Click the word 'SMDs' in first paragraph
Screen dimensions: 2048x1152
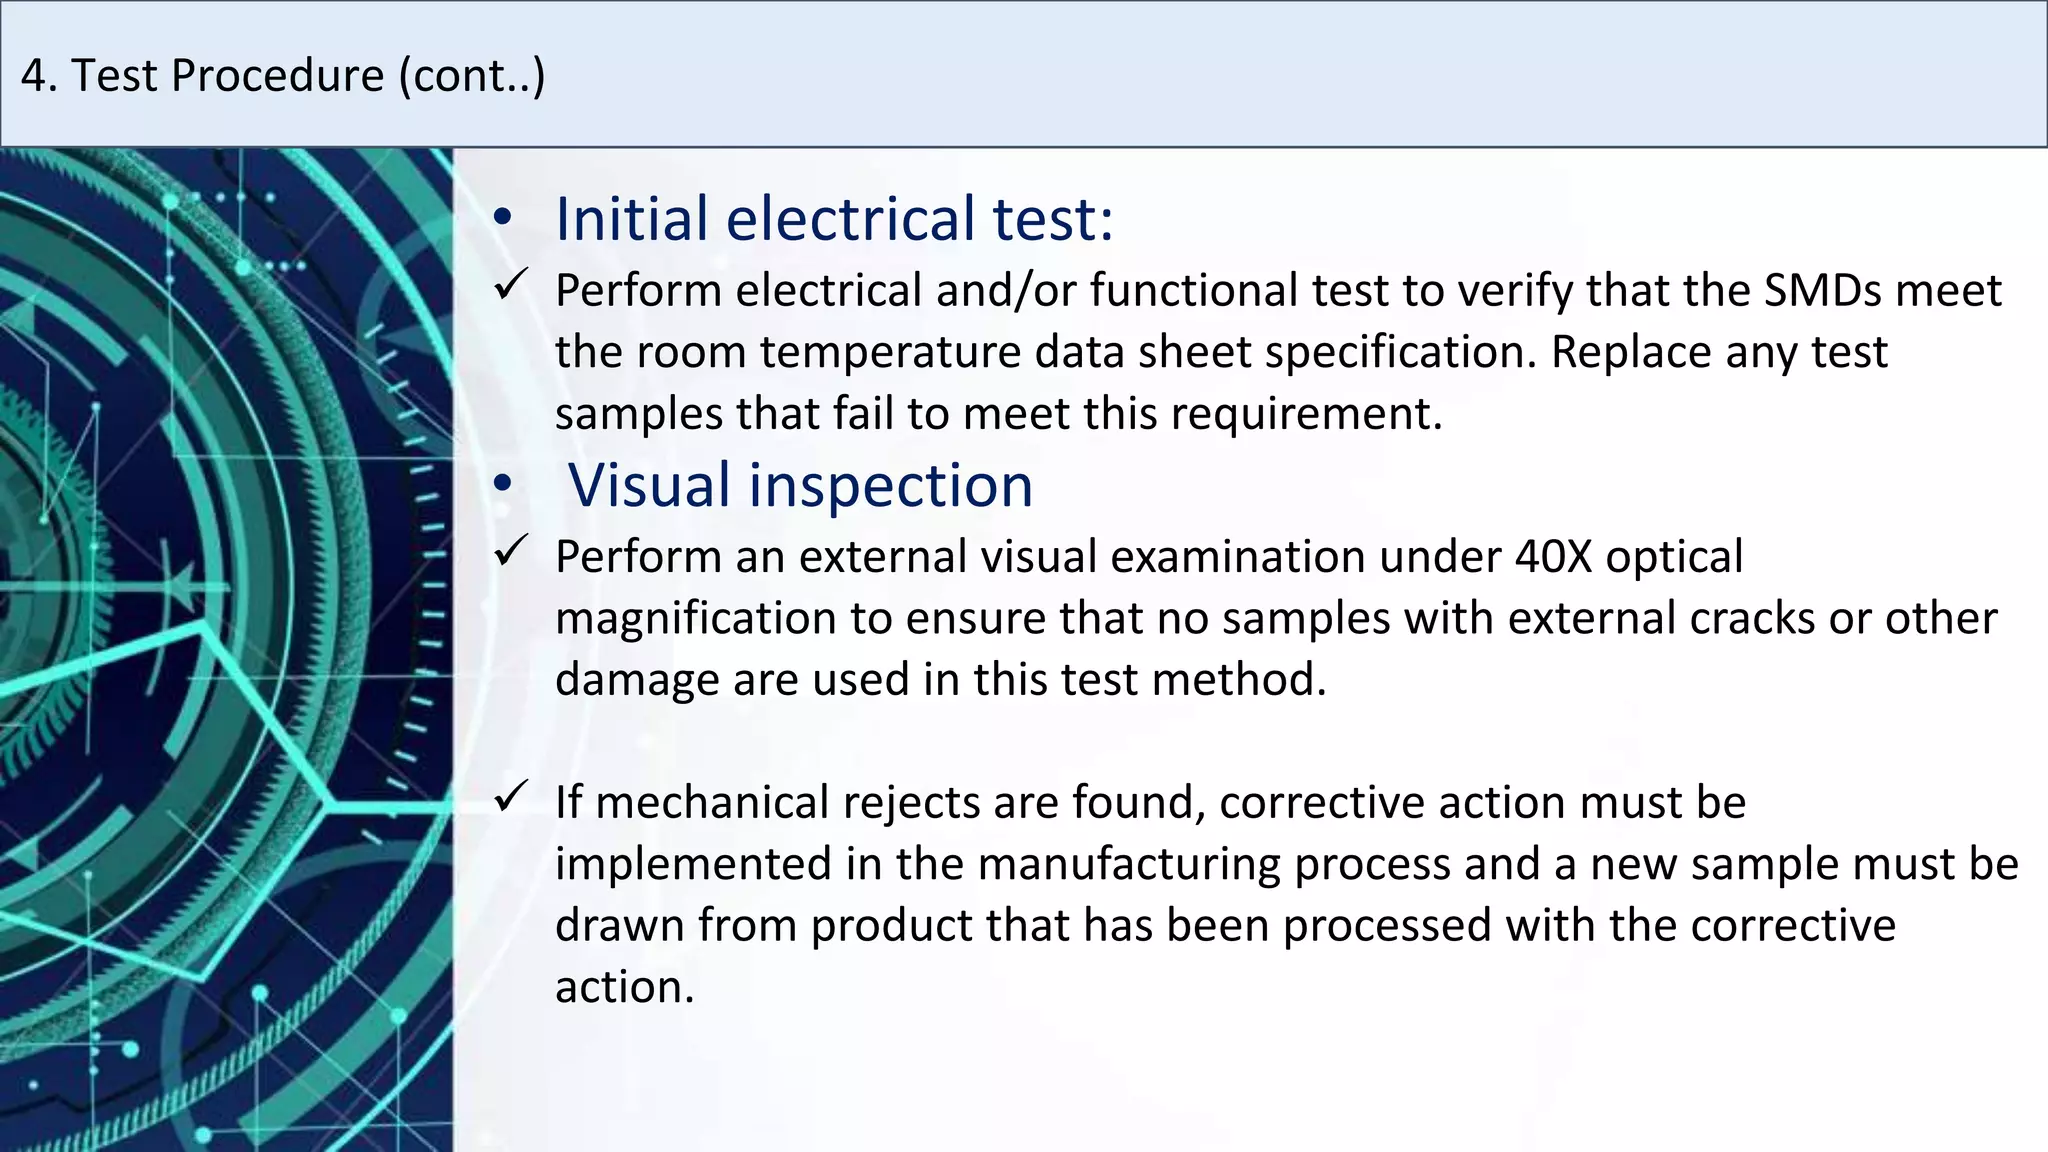(1823, 291)
